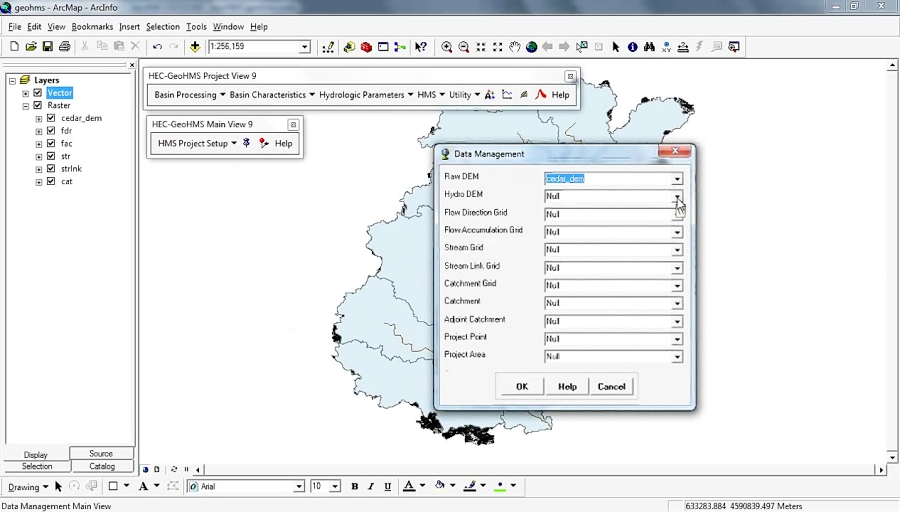Click the Raw DEM input field
Image resolution: width=900 pixels, height=512 pixels.
tap(606, 179)
